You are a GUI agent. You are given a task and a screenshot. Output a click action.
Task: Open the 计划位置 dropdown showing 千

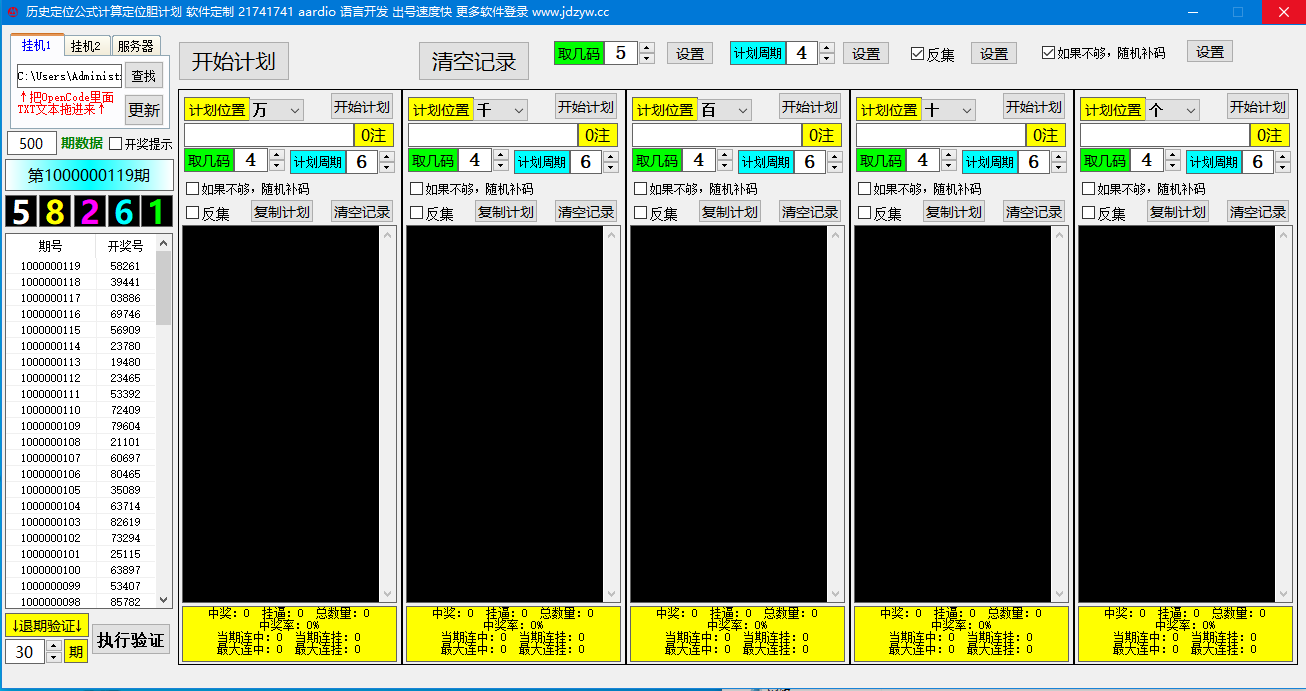click(x=501, y=110)
